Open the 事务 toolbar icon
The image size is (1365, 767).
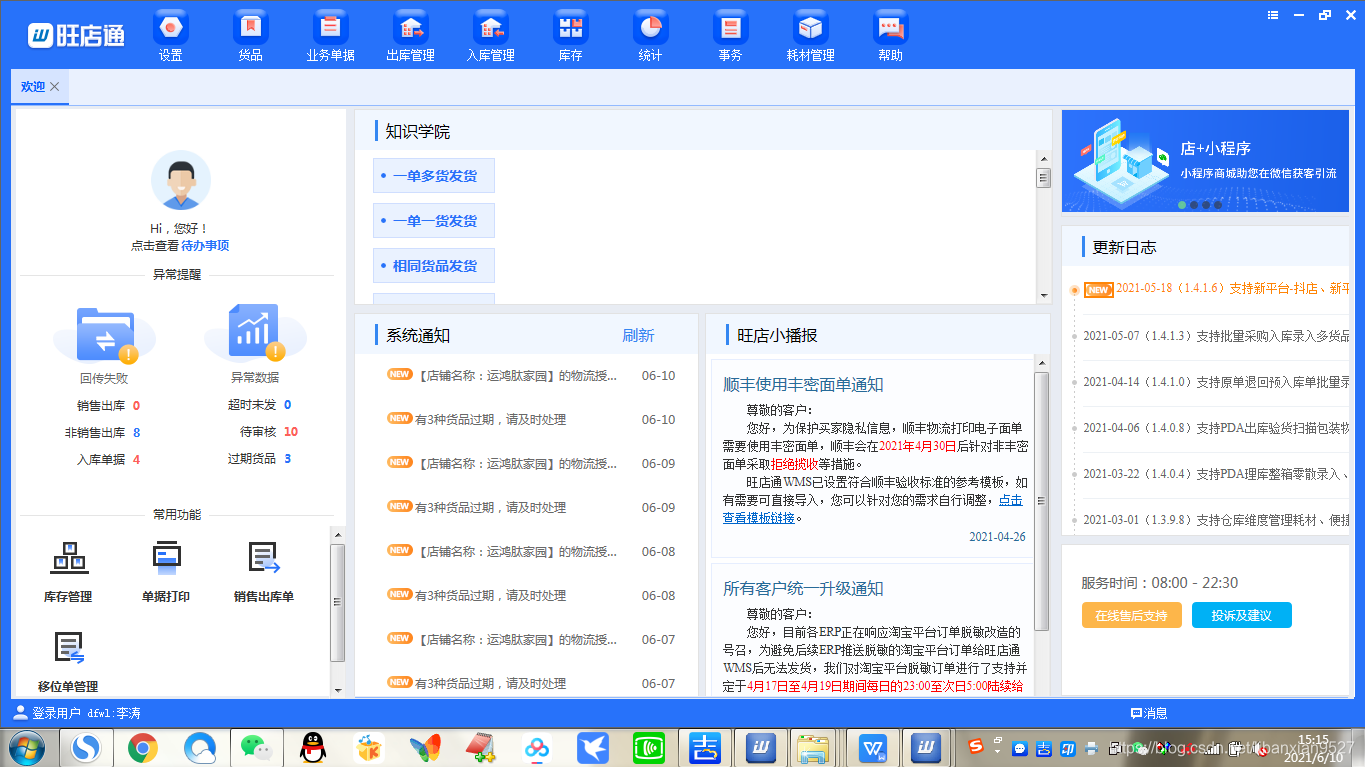(731, 27)
